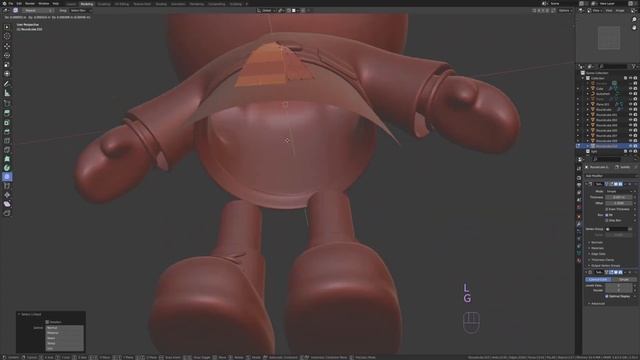Image resolution: width=640 pixels, height=360 pixels.
Task: Select the Annotate tool
Action: 7,84
